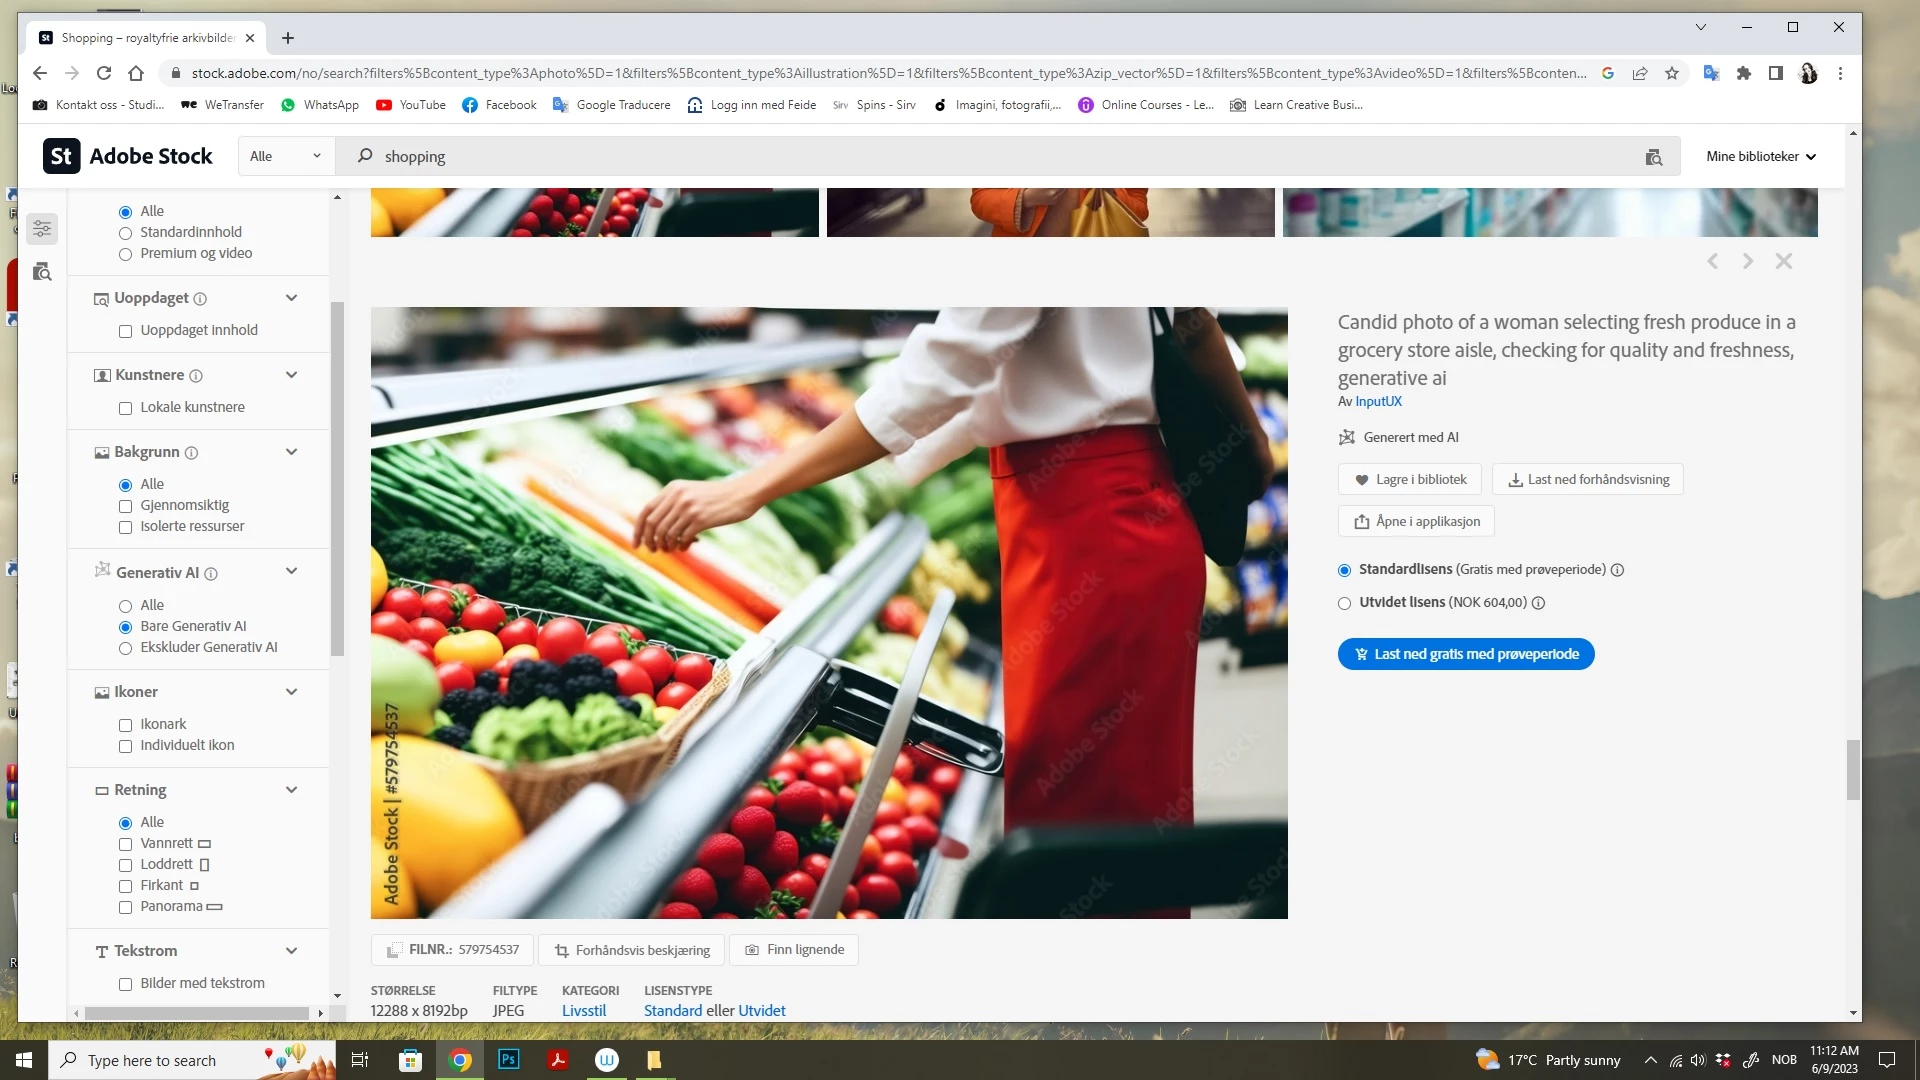Click the find similar icon in left sidebar
1920x1080 pixels.
(x=42, y=272)
